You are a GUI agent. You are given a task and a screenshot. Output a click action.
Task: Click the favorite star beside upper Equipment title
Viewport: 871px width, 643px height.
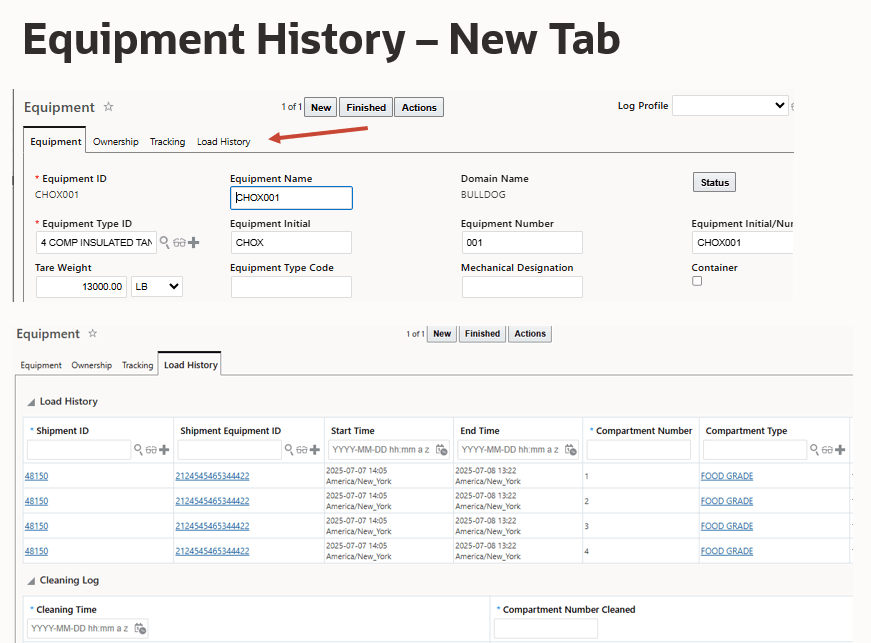click(x=108, y=107)
